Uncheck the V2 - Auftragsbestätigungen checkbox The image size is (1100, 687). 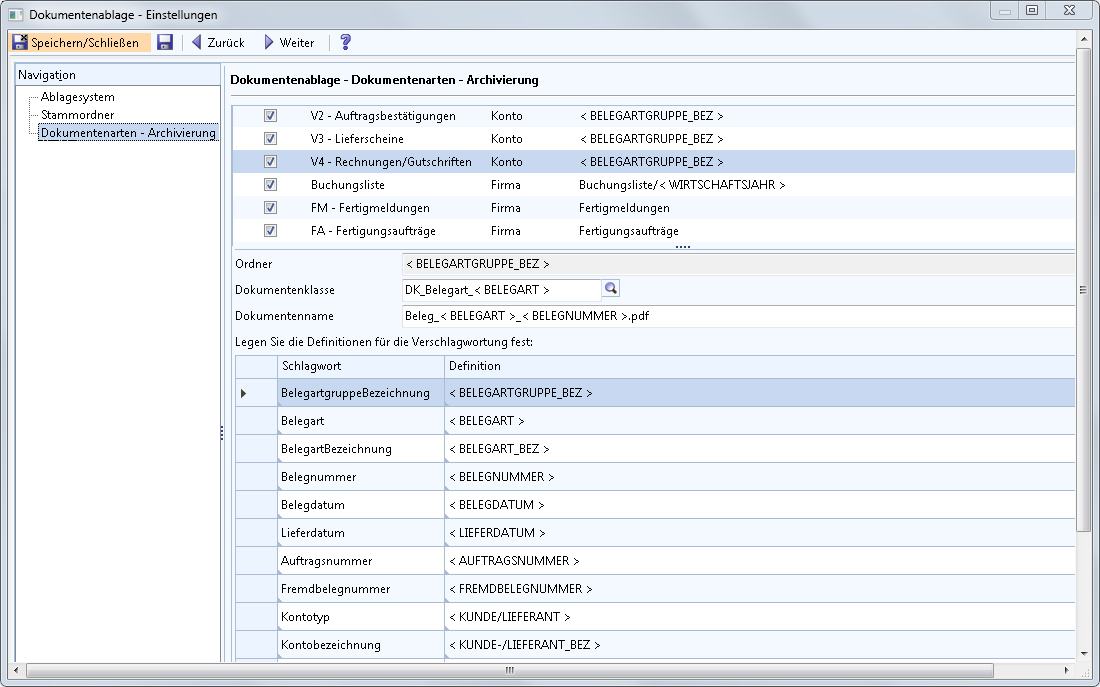pos(270,116)
